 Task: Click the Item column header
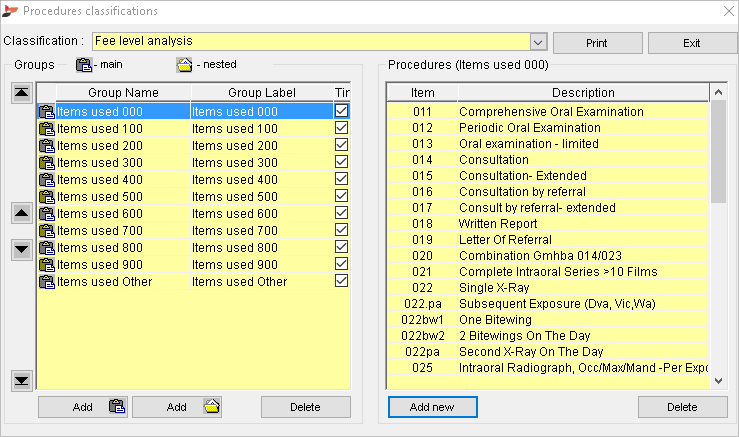422,92
